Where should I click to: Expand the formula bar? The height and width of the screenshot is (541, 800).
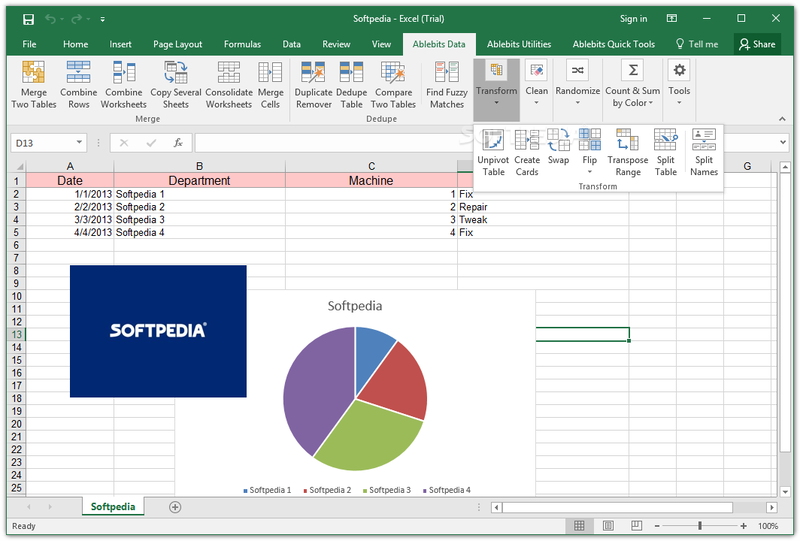tap(783, 143)
